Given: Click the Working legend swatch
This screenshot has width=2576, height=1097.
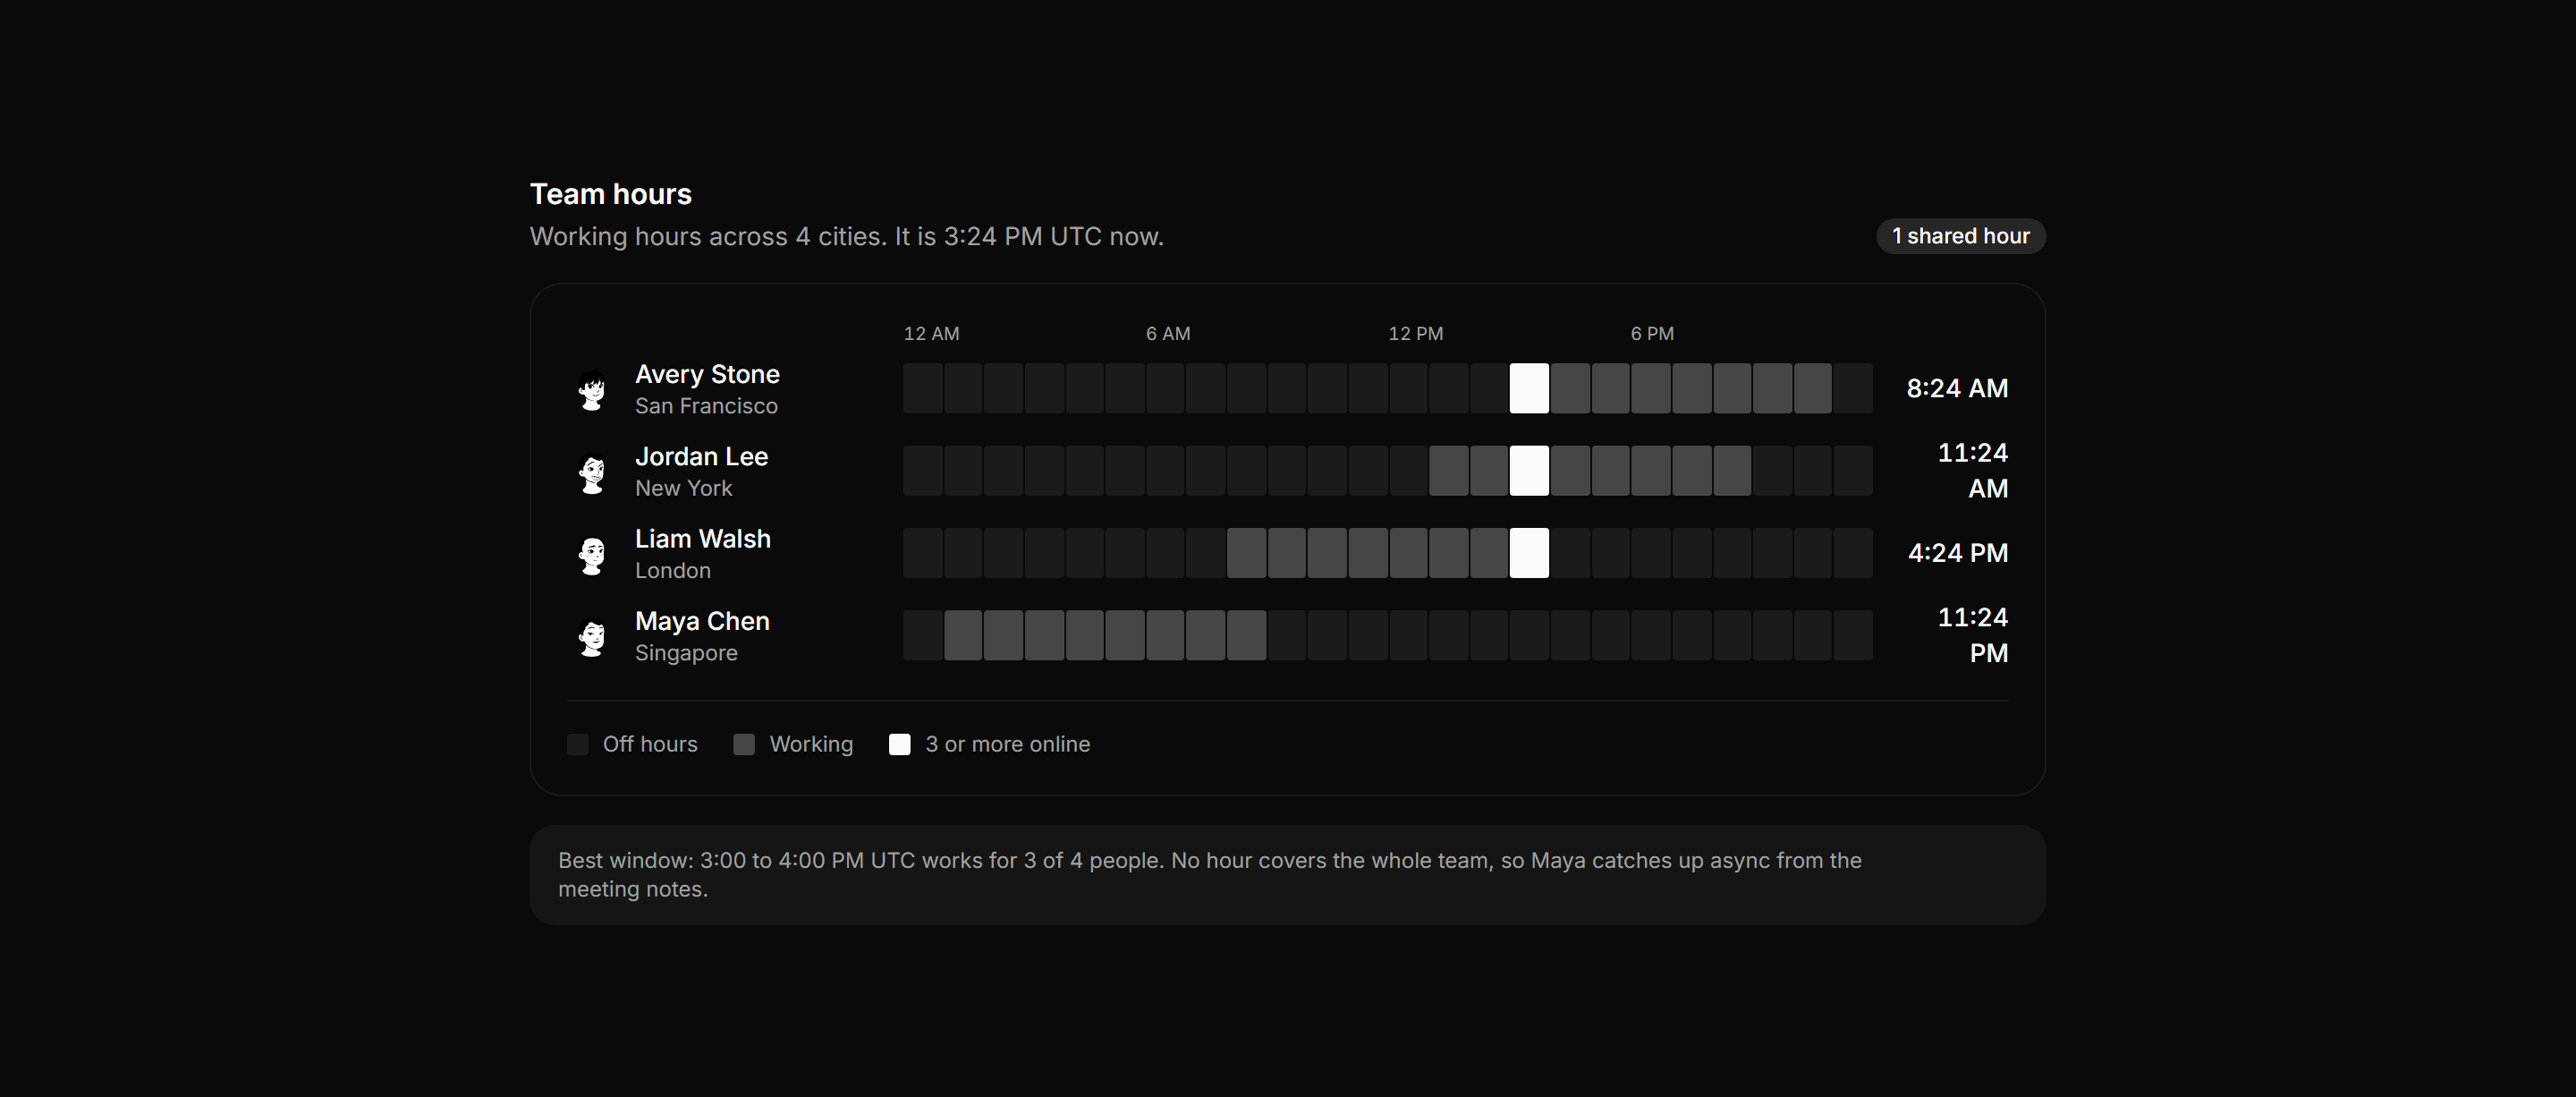Looking at the screenshot, I should [744, 744].
